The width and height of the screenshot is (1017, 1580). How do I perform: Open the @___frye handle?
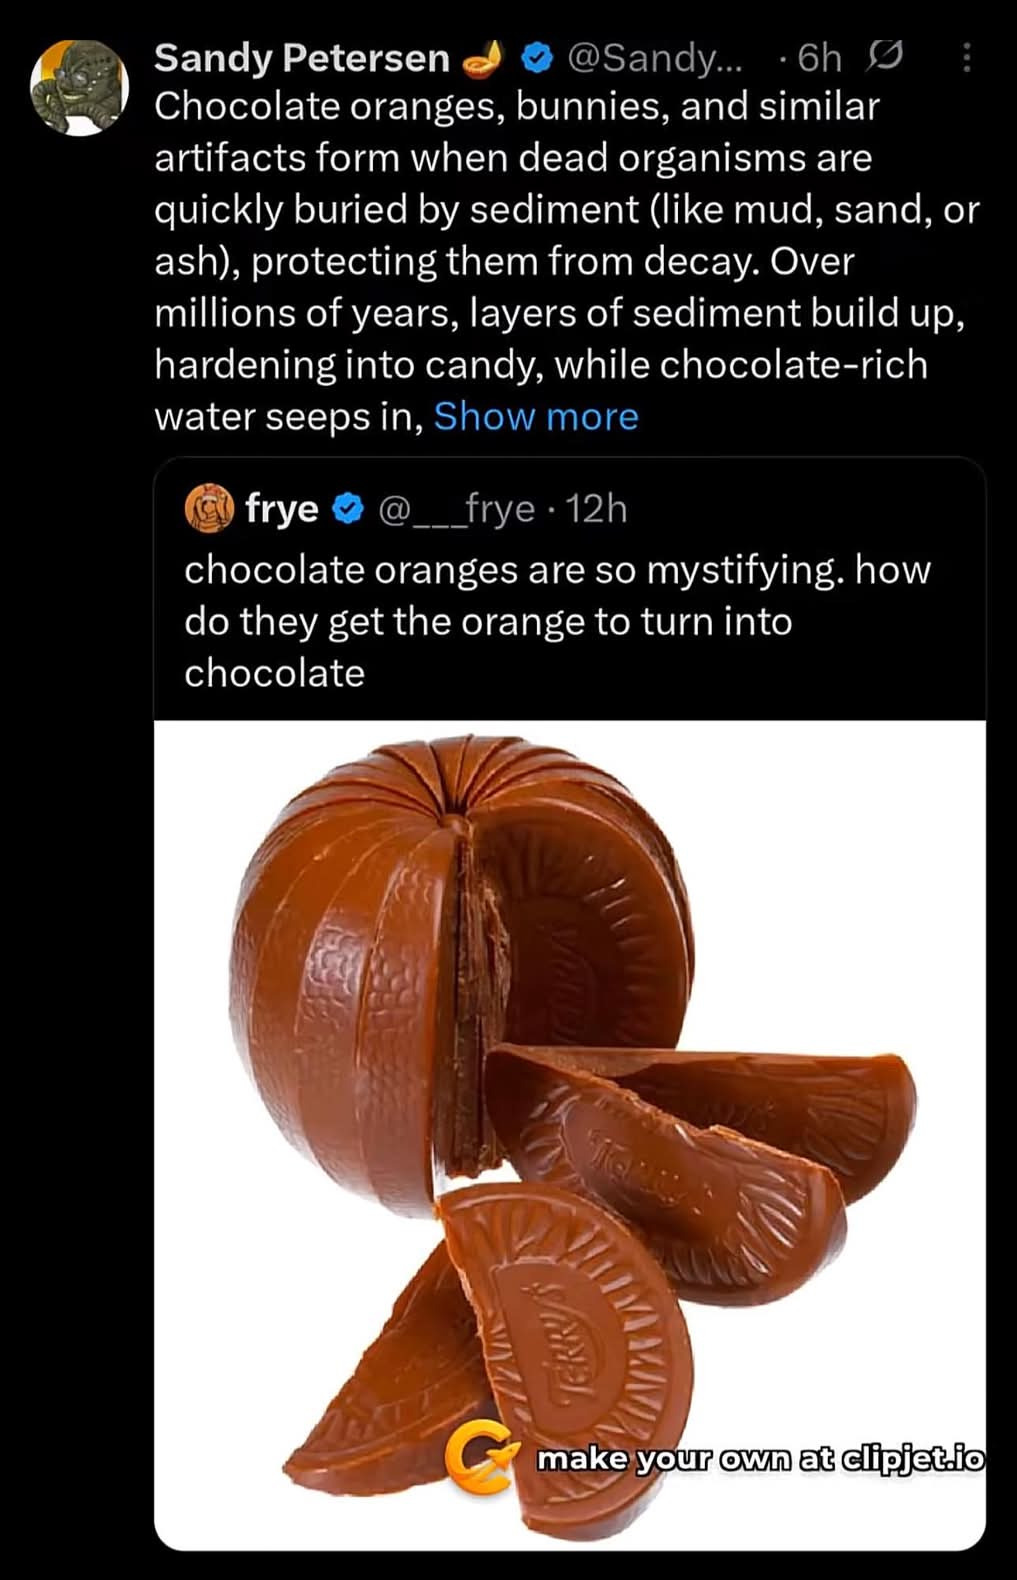pos(456,509)
